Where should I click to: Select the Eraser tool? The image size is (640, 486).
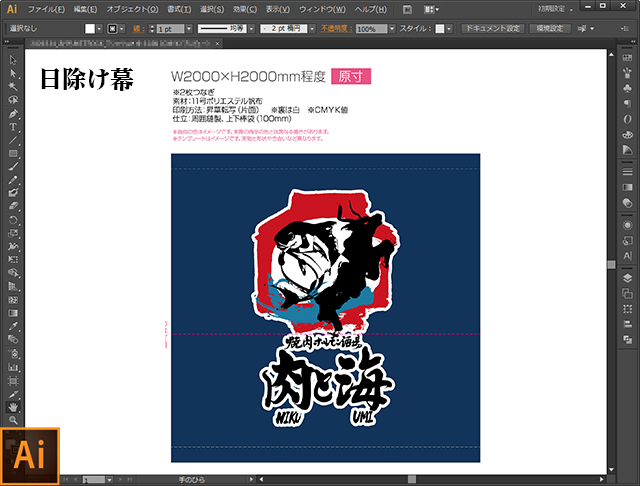click(13, 206)
